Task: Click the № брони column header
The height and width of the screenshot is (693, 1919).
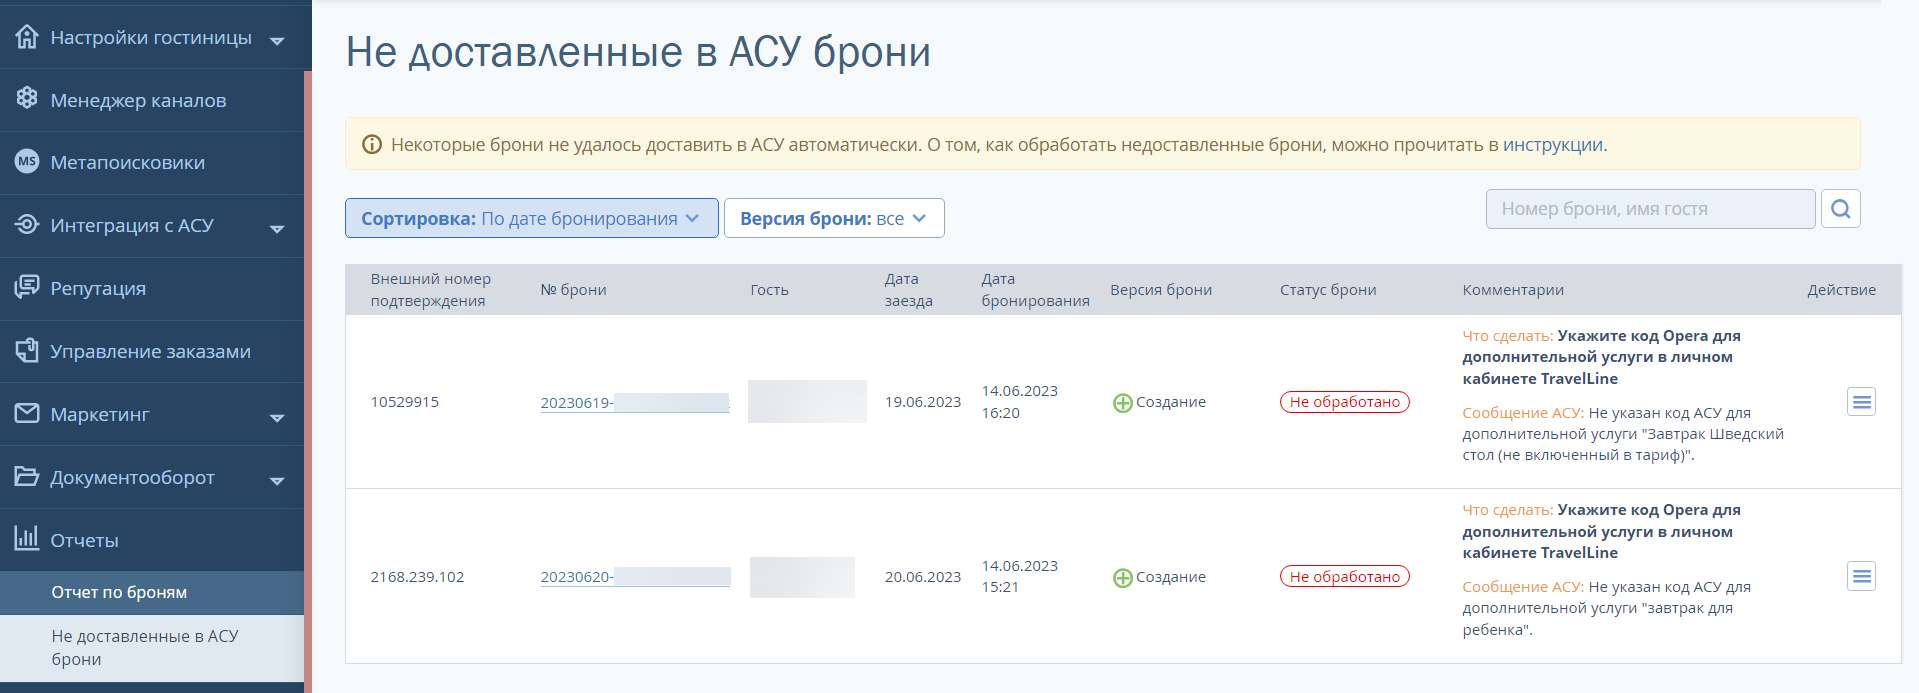Action: [573, 290]
